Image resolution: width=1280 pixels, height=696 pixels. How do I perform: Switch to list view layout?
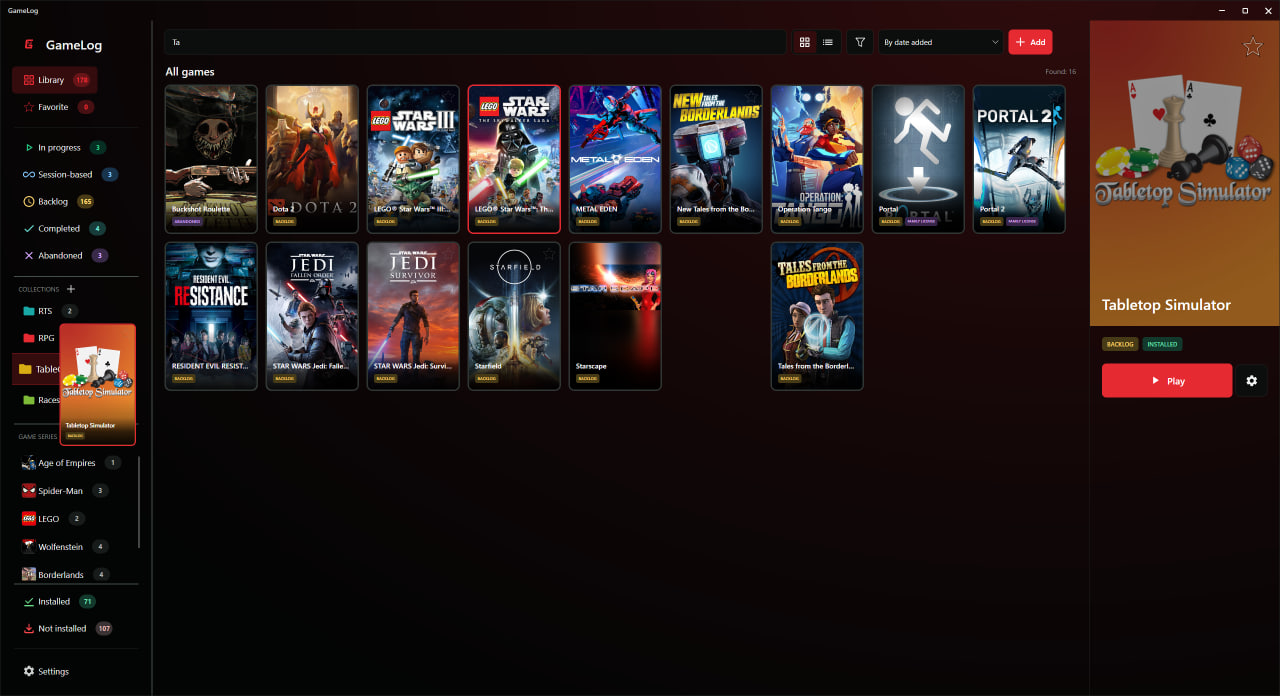click(828, 42)
